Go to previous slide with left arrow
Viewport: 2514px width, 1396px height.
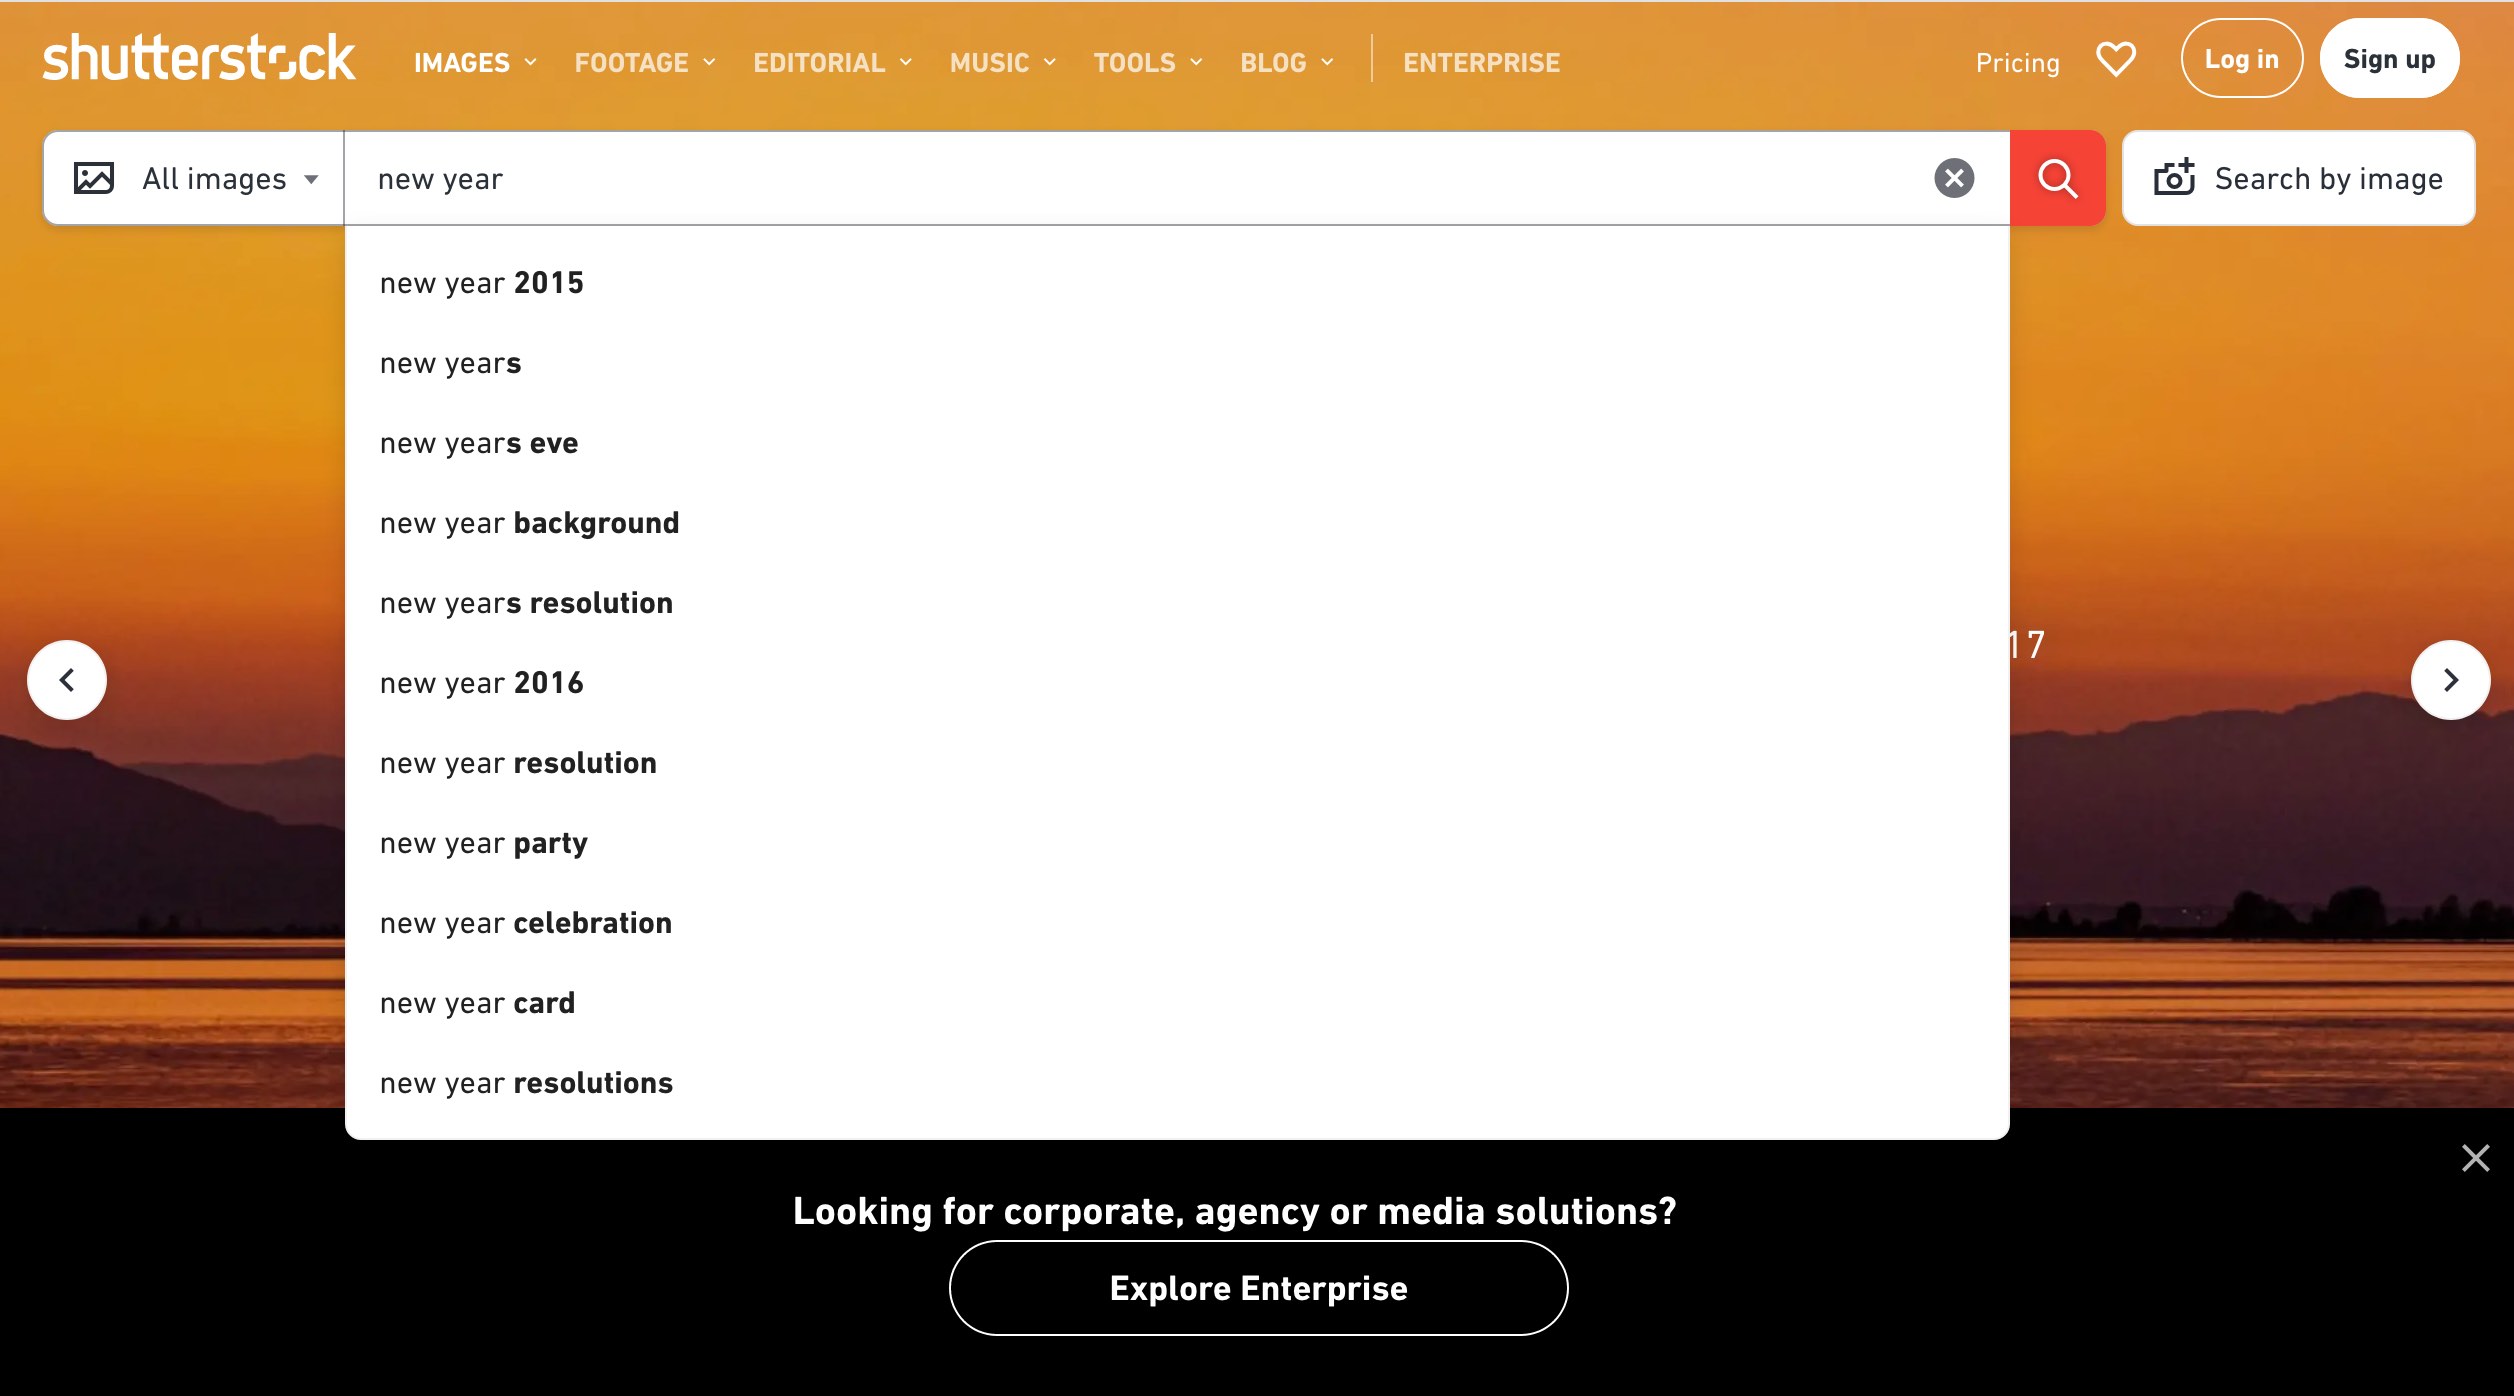(x=67, y=680)
